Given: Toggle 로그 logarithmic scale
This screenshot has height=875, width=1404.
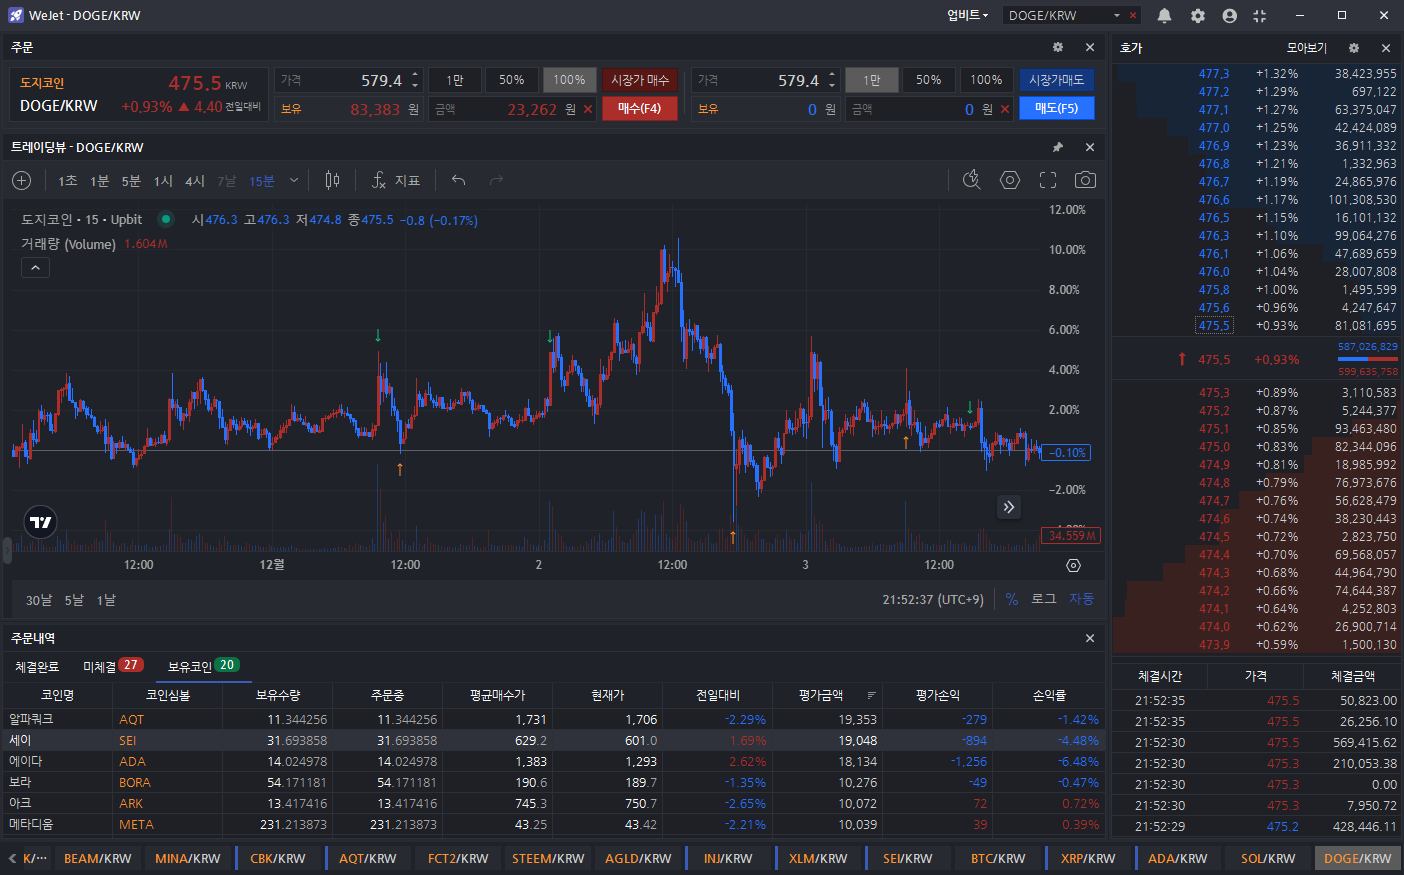Looking at the screenshot, I should coord(1043,599).
